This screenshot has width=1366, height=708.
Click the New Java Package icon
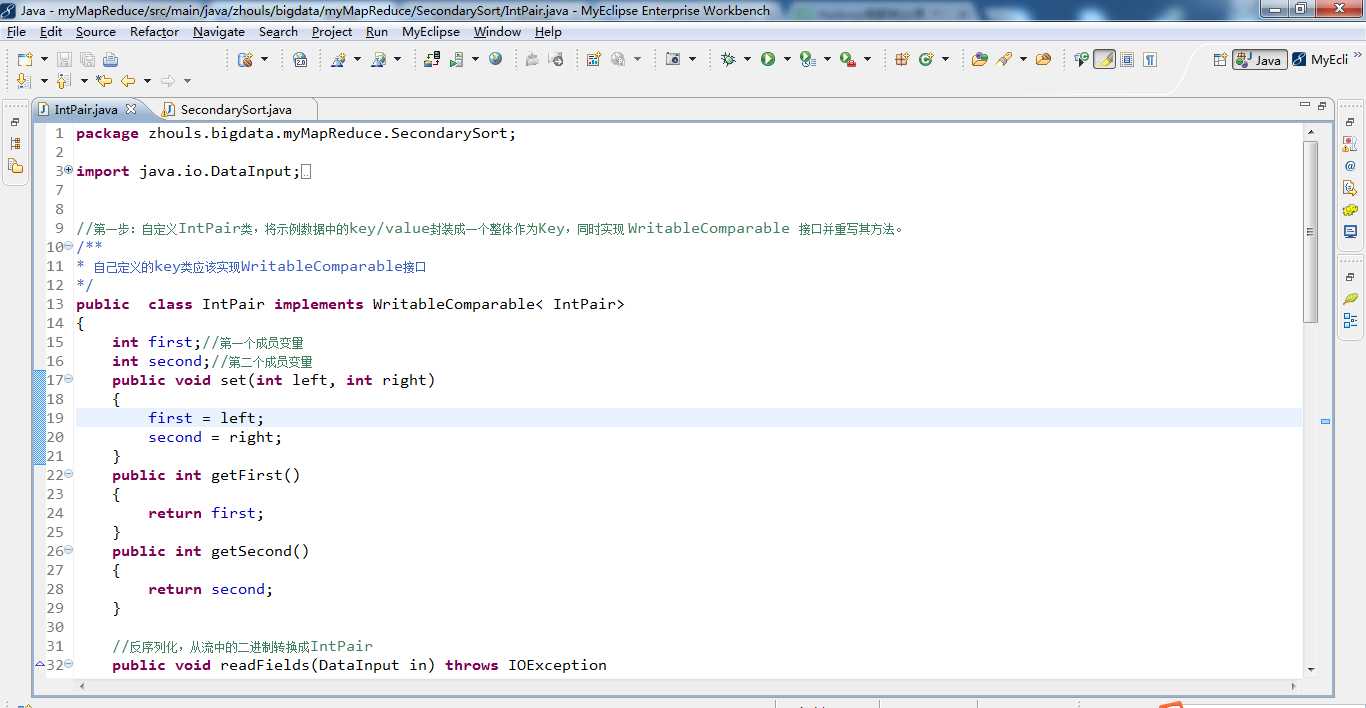(902, 59)
